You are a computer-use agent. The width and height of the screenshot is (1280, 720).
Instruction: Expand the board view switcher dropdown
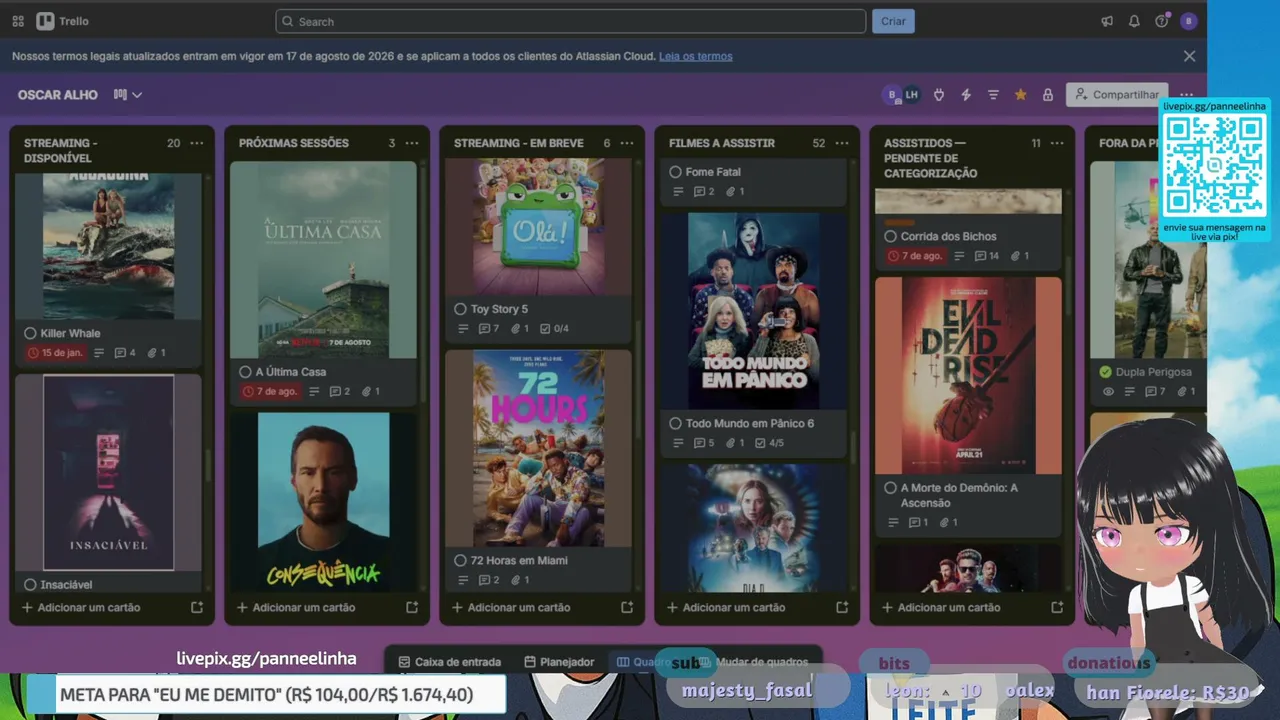point(128,95)
